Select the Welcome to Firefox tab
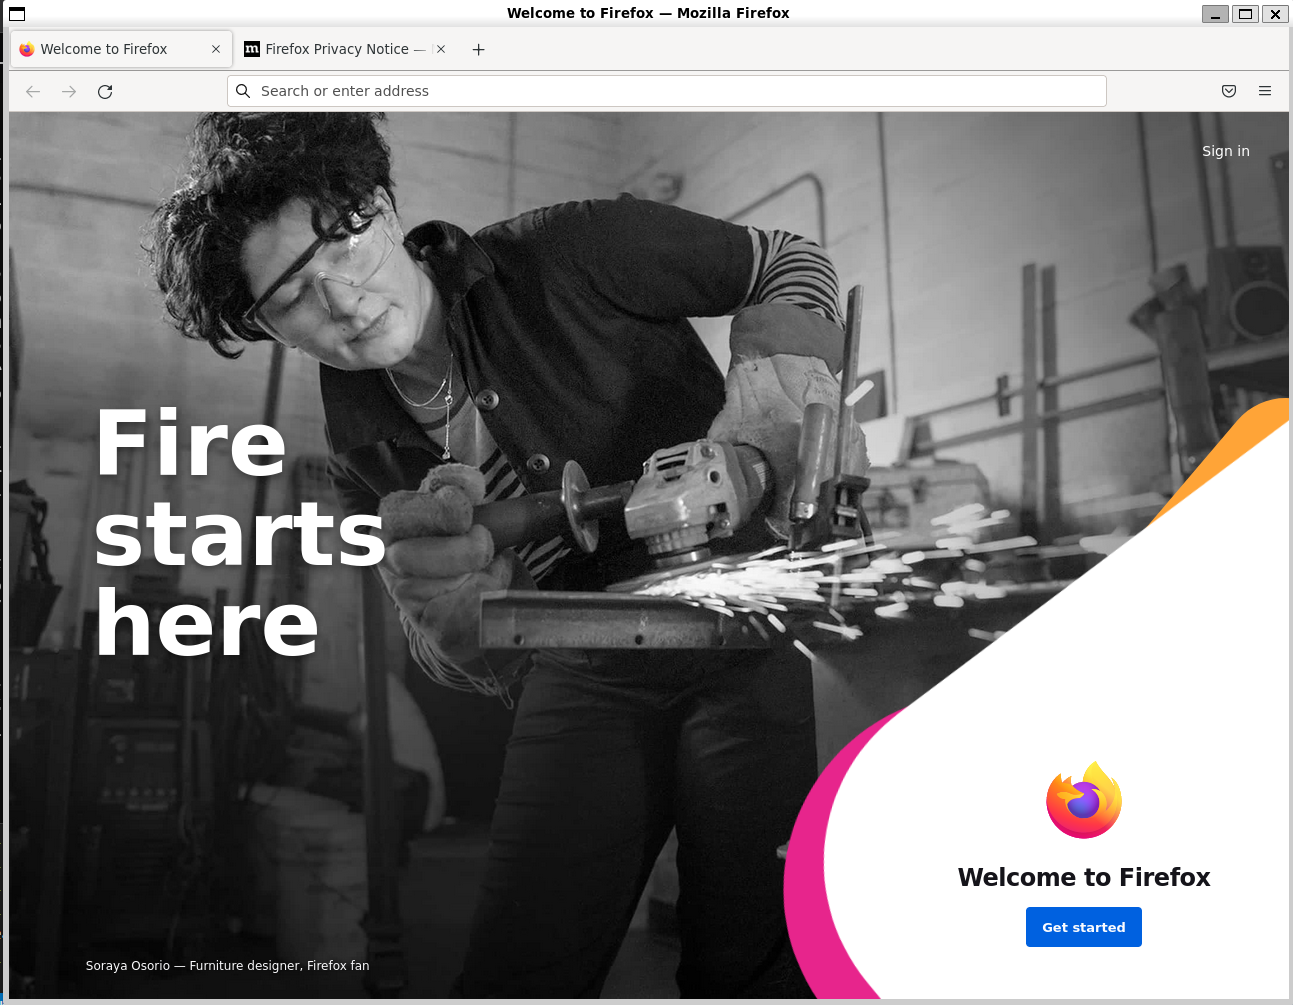This screenshot has width=1293, height=1005. click(121, 49)
